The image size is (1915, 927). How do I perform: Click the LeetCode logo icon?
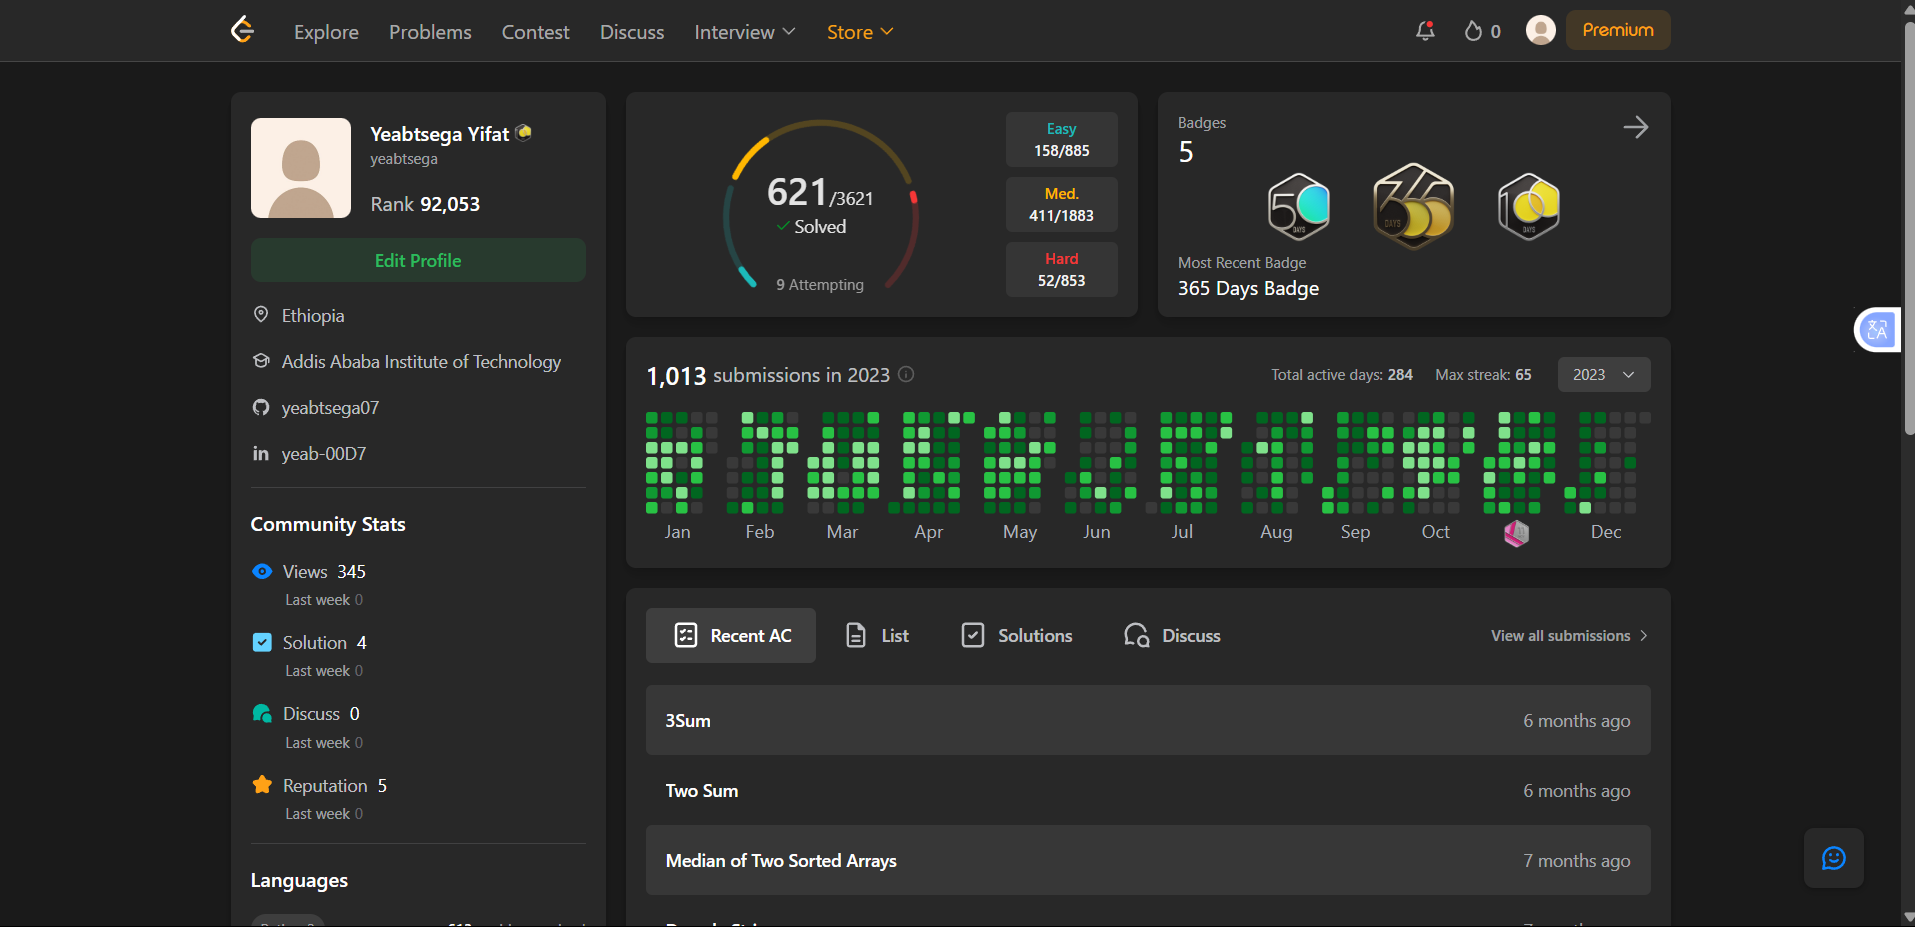[x=242, y=31]
